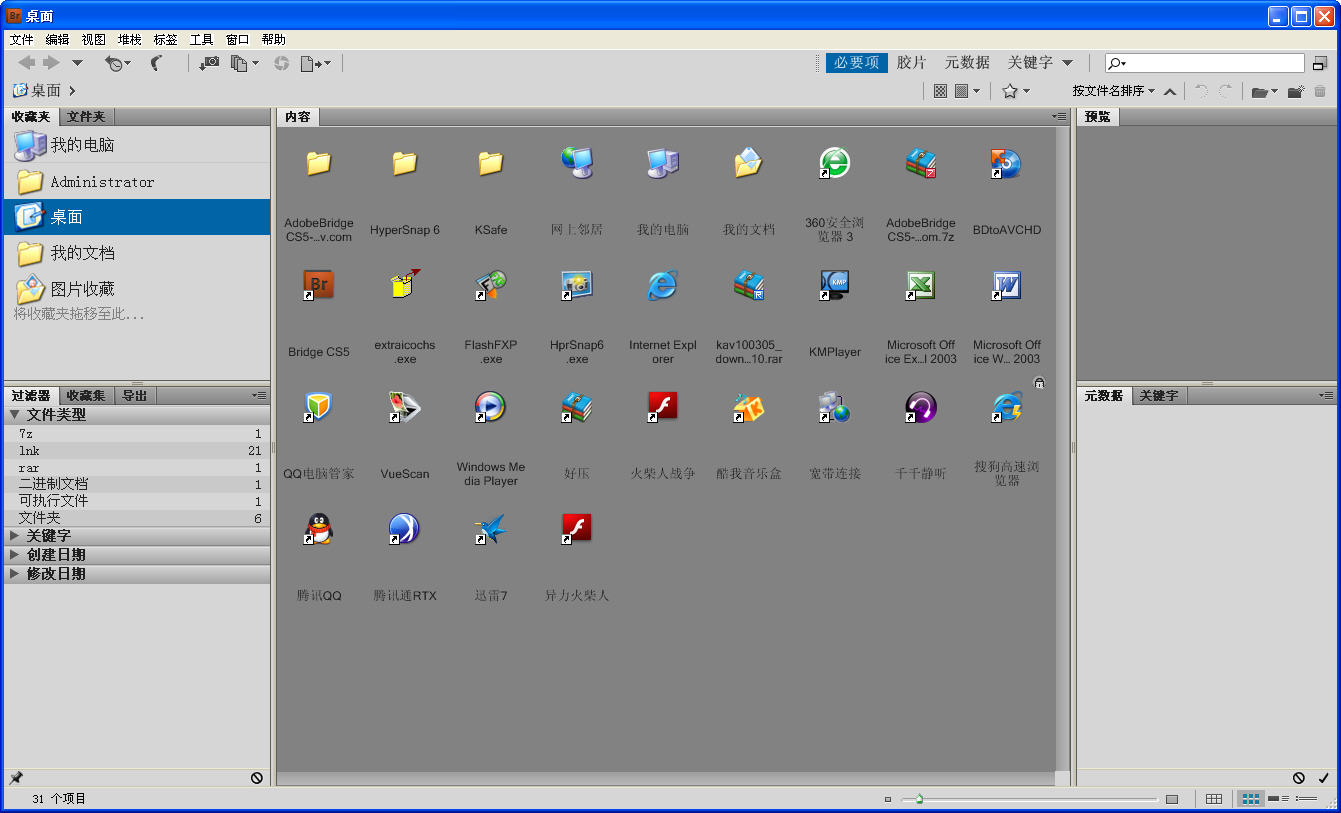
Task: Open the 工具 menu
Action: (201, 39)
